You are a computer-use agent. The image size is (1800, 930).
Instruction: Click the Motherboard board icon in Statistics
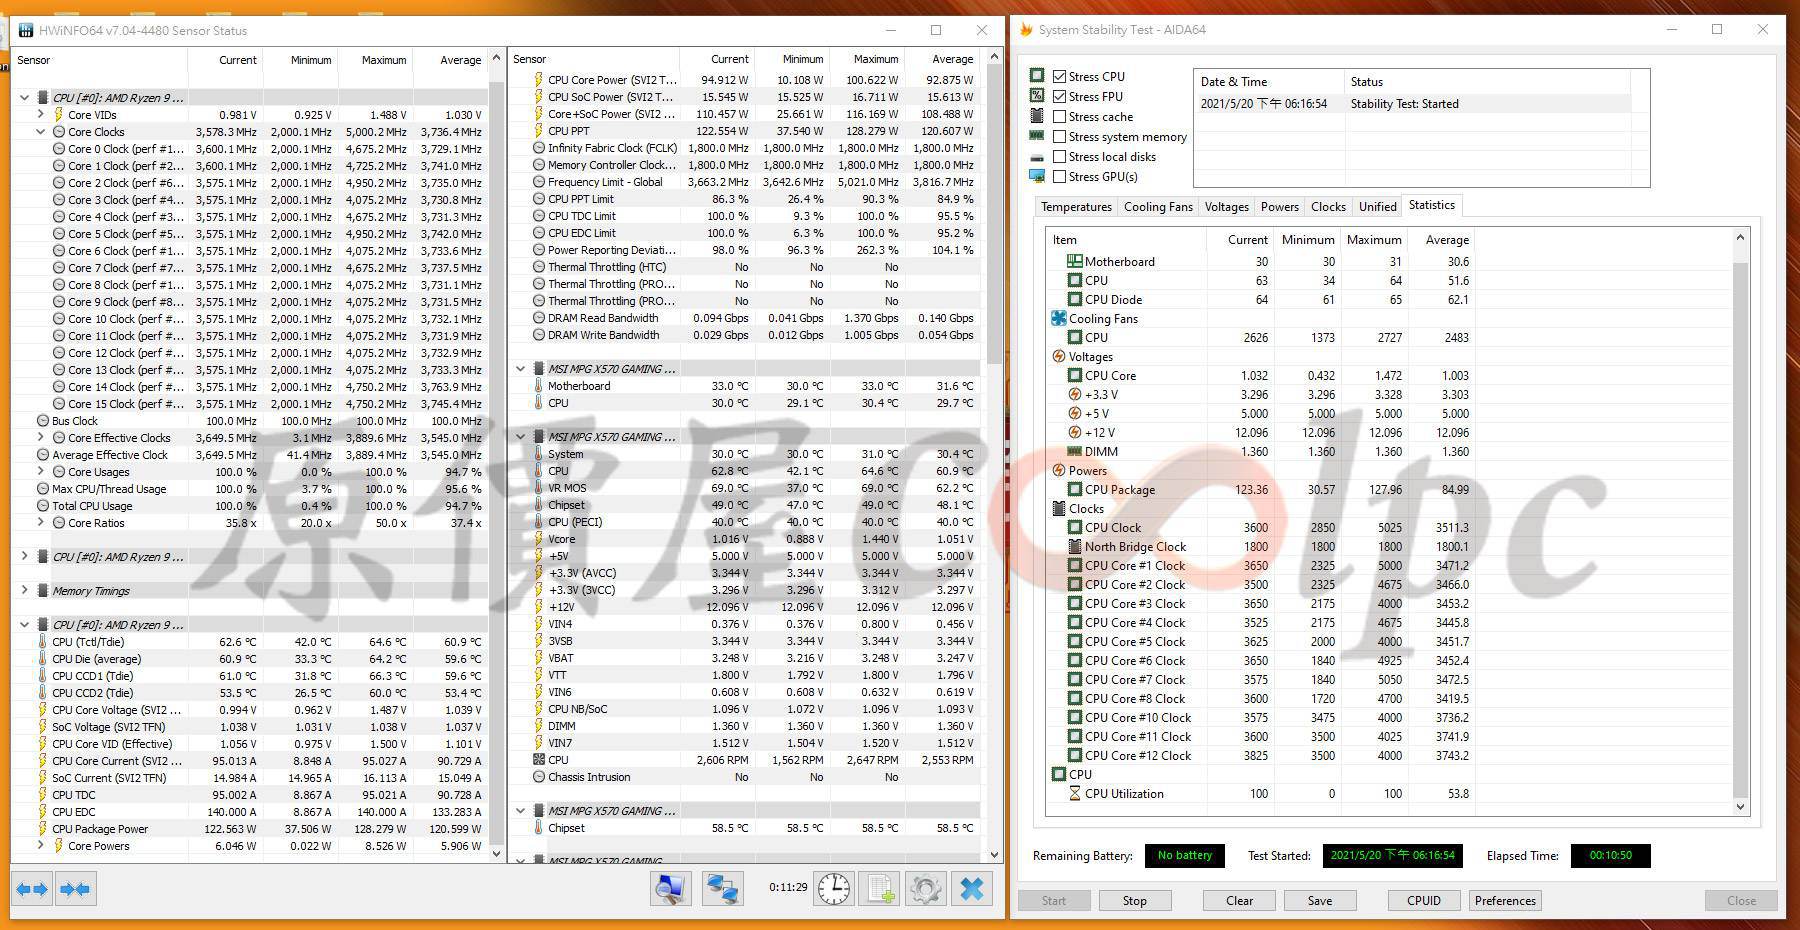pyautogui.click(x=1075, y=261)
